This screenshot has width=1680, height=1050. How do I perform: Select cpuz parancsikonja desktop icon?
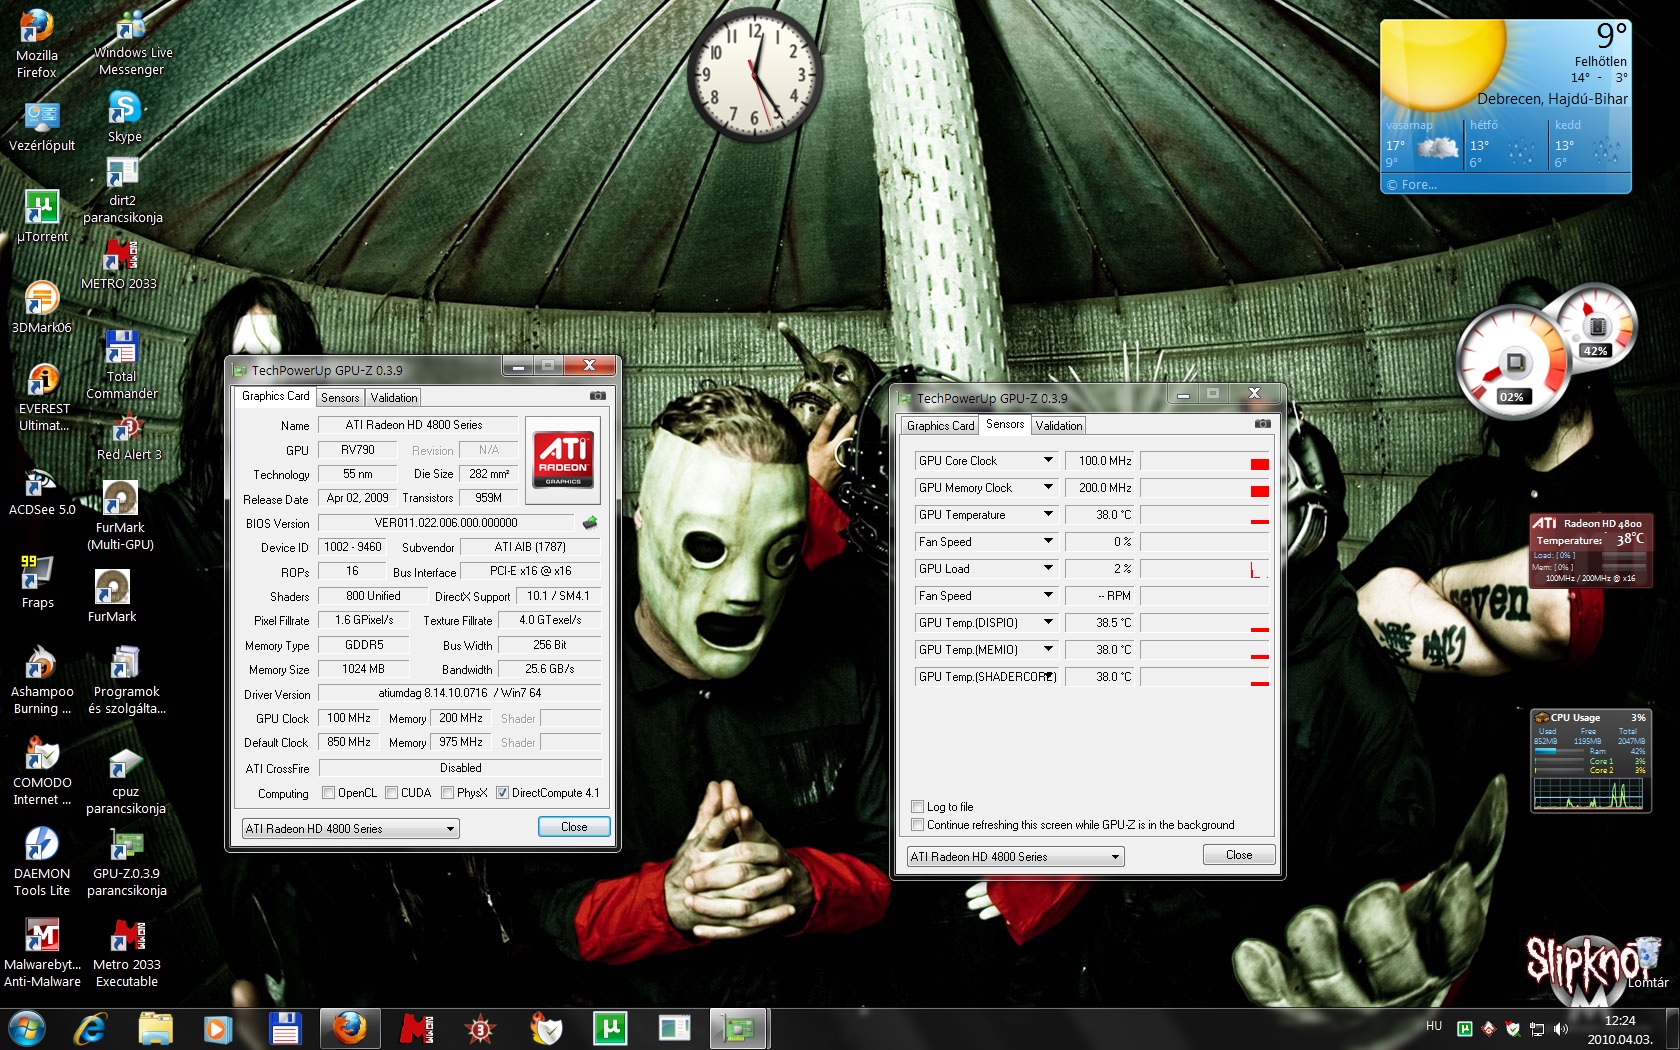point(126,782)
